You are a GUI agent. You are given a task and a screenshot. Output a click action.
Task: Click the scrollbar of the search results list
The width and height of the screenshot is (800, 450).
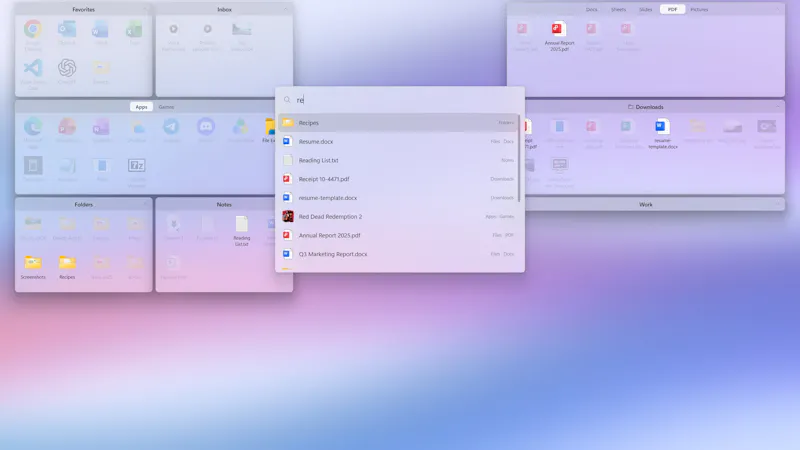coord(519,158)
